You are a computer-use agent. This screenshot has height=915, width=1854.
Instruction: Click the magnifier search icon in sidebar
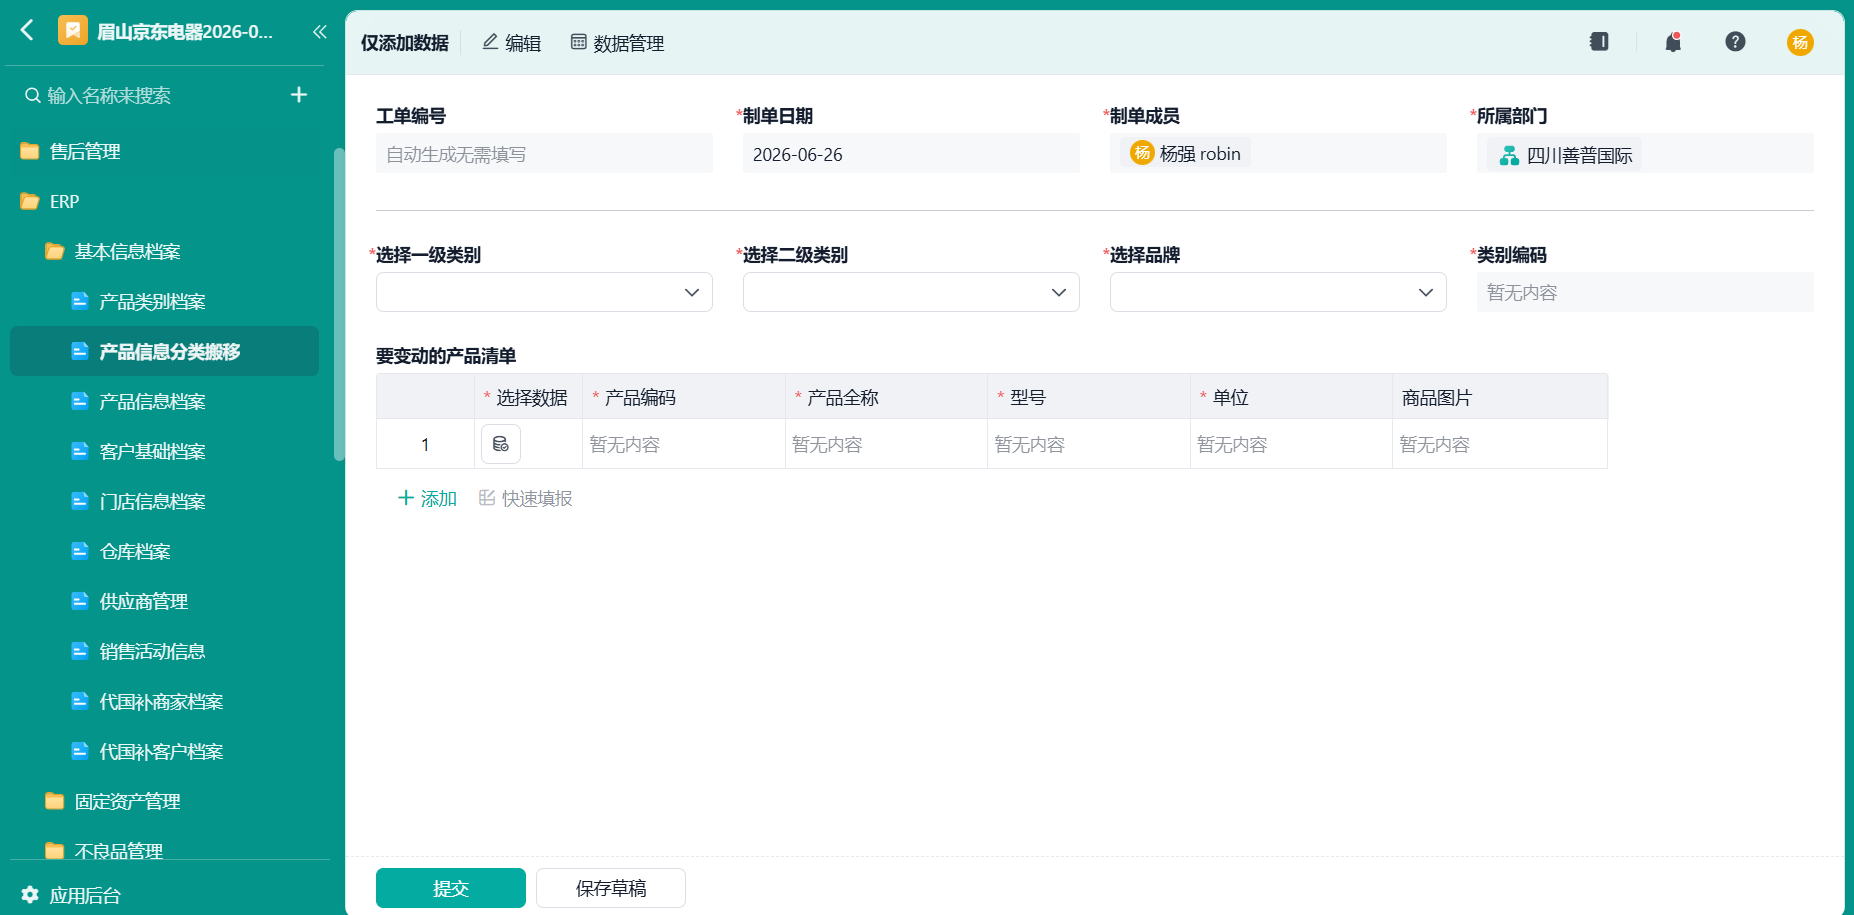tap(32, 95)
